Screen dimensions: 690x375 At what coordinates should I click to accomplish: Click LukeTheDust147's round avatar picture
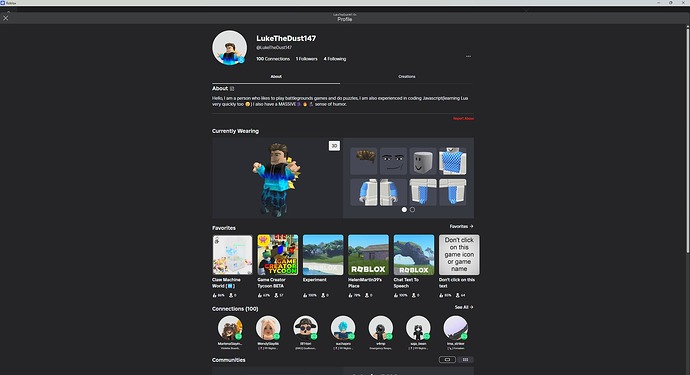[x=229, y=48]
